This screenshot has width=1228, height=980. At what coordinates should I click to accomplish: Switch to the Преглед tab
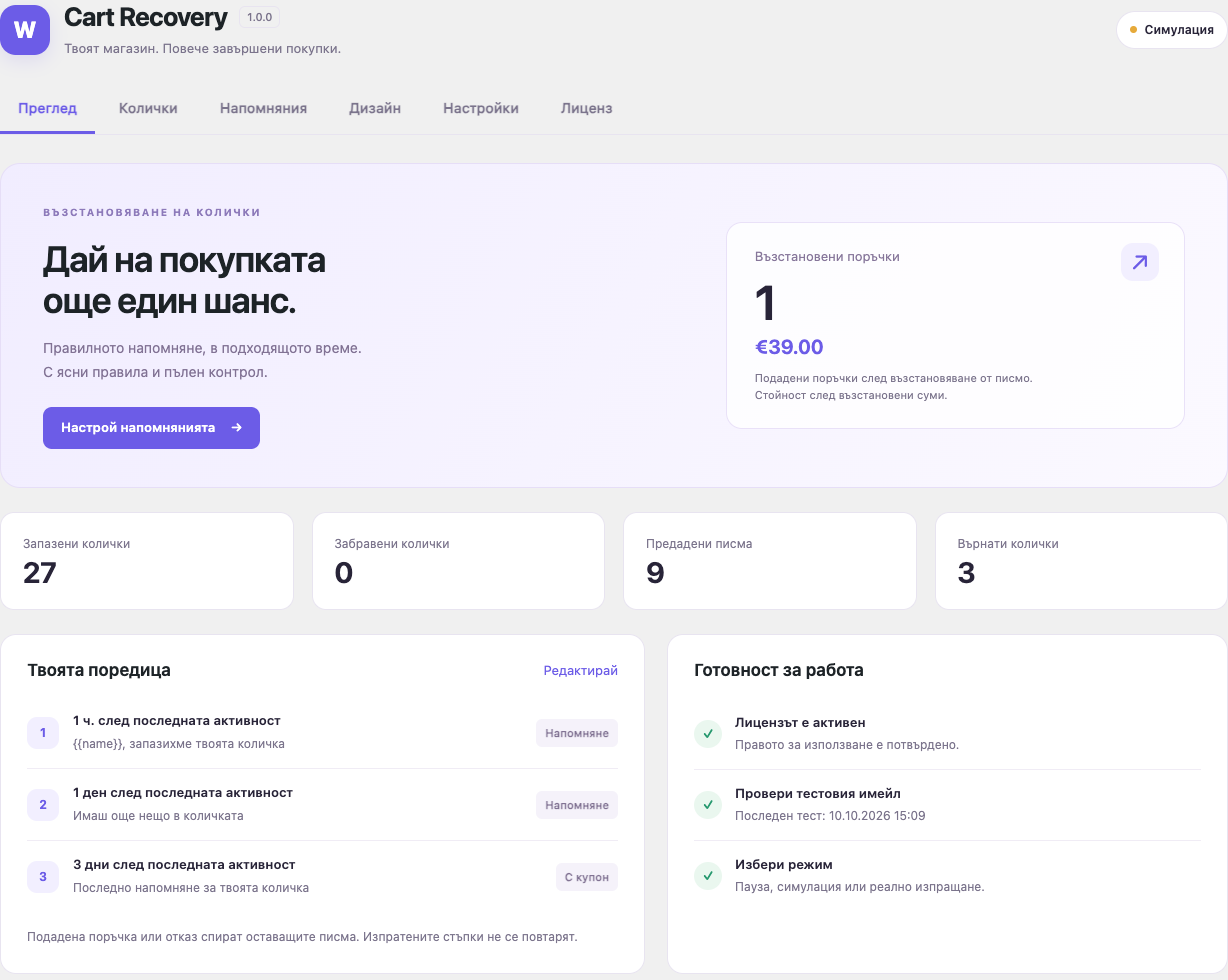tap(47, 108)
